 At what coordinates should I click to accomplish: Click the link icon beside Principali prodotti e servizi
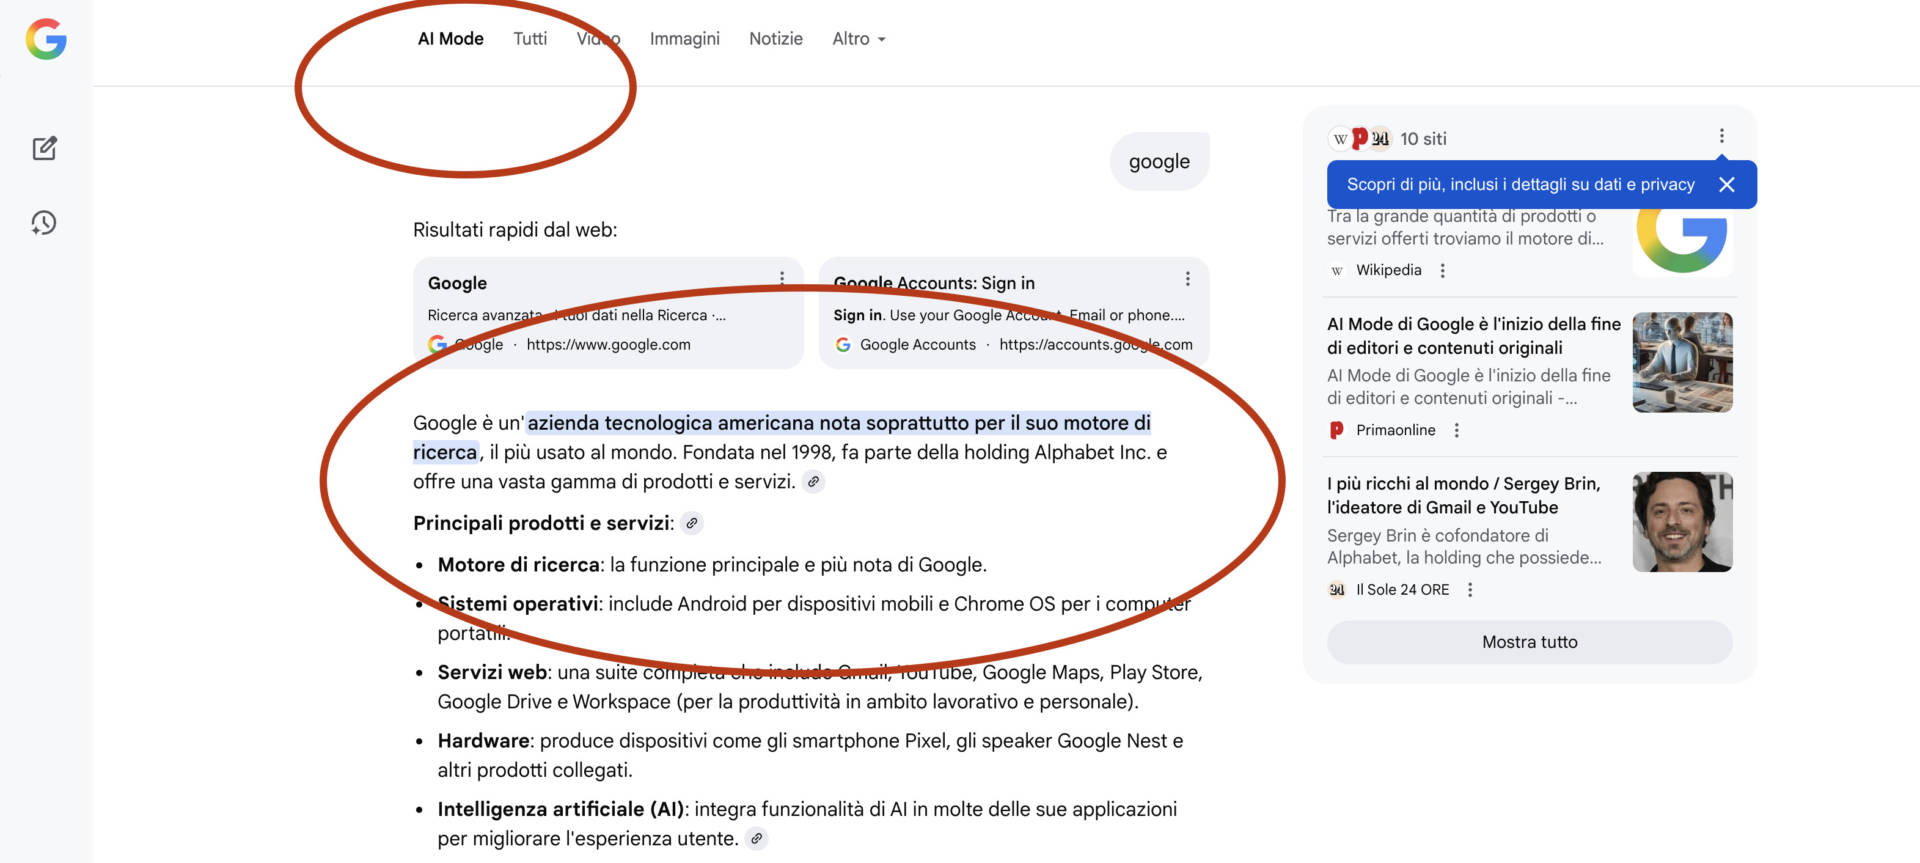click(691, 523)
